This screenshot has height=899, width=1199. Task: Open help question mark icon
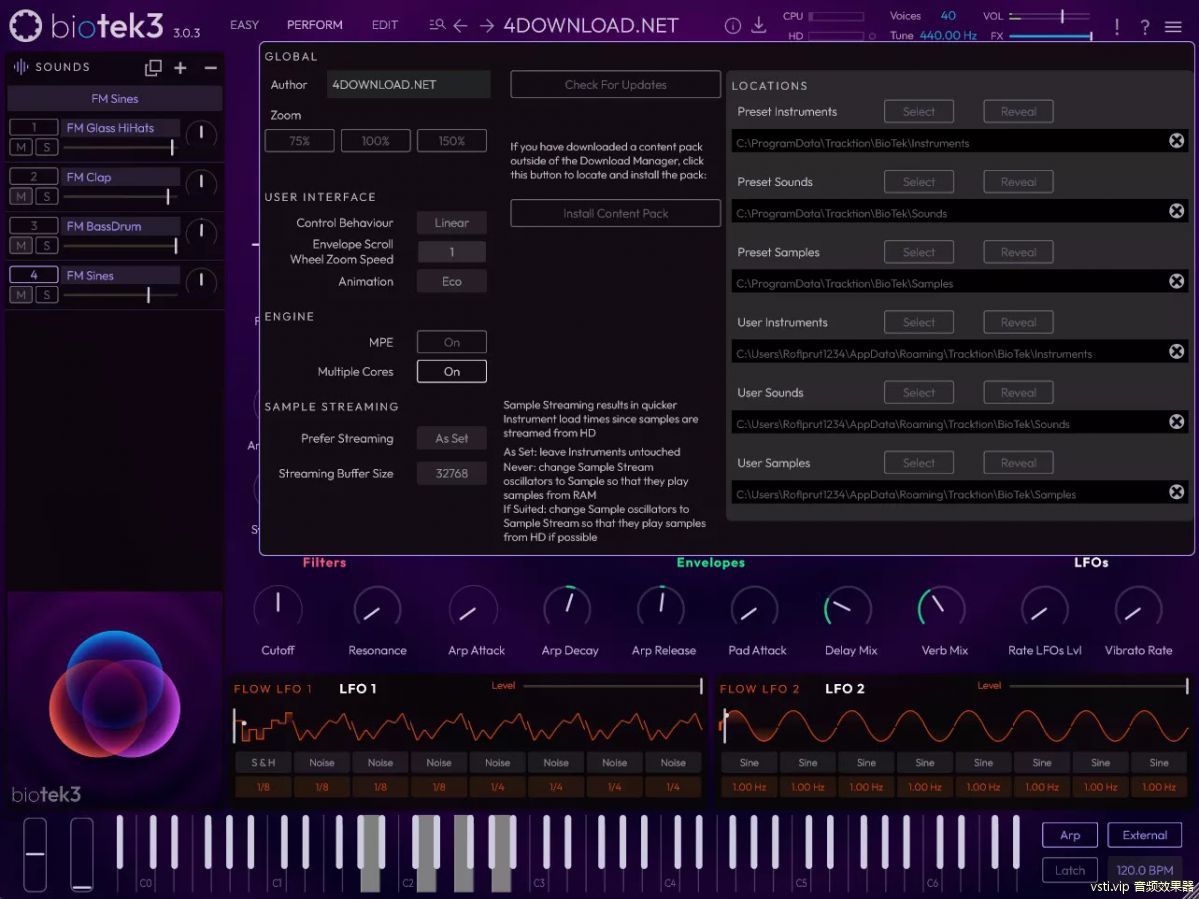tap(1145, 28)
